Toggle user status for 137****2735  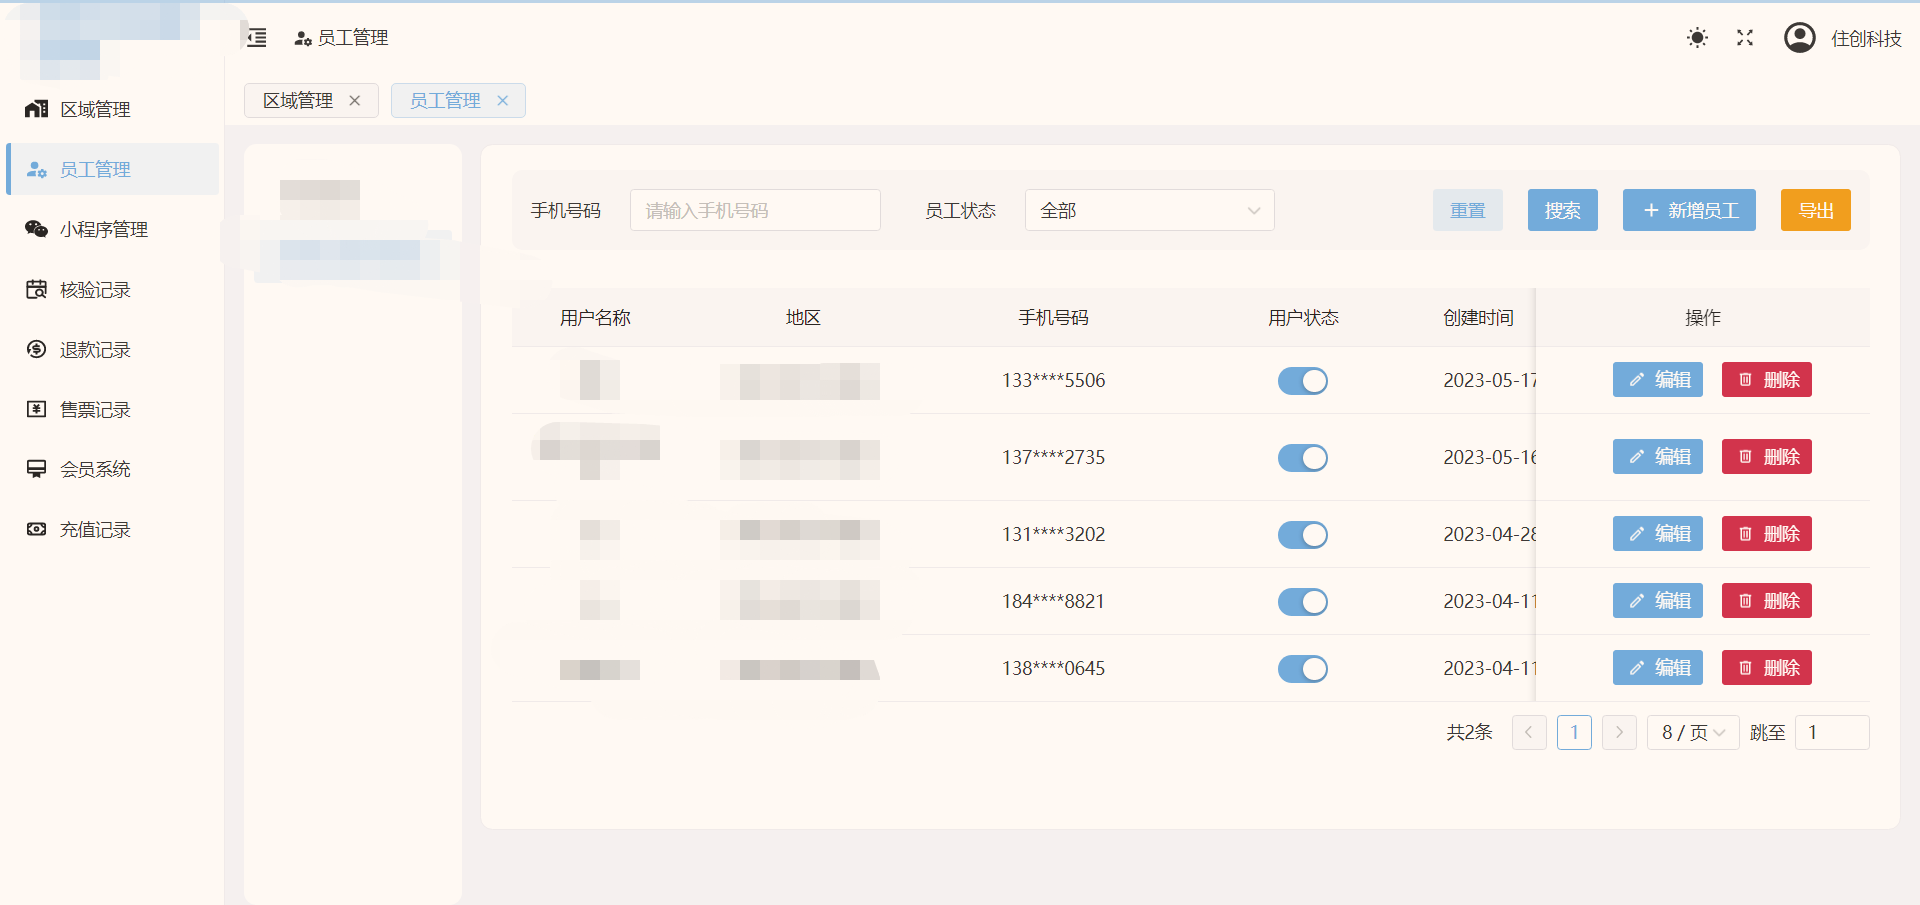click(x=1303, y=458)
